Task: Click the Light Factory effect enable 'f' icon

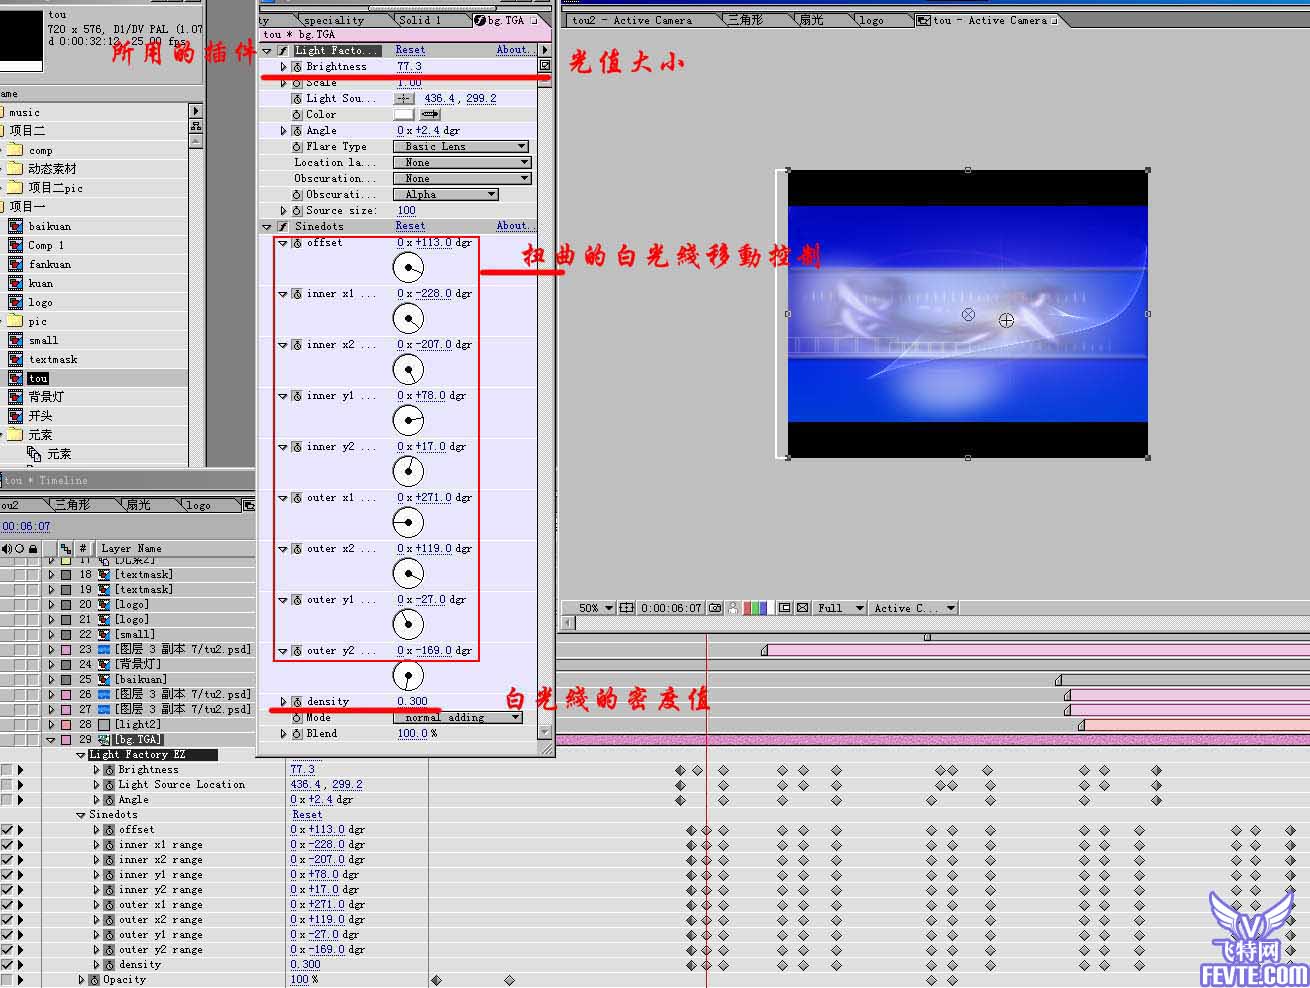Action: tap(283, 50)
